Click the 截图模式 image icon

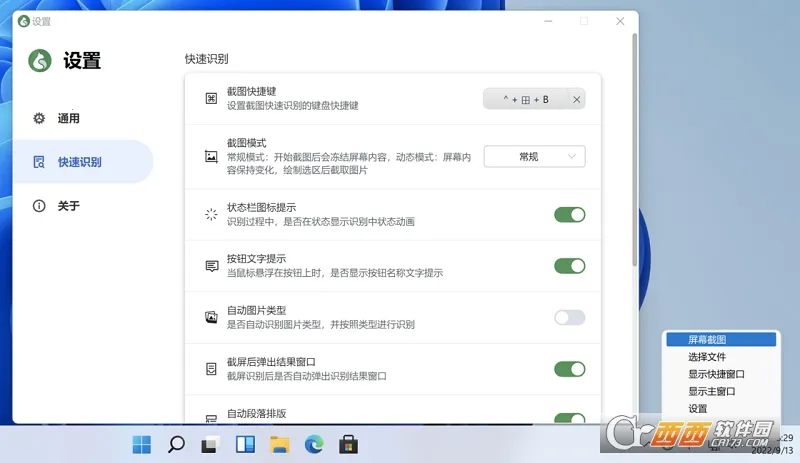(x=211, y=156)
